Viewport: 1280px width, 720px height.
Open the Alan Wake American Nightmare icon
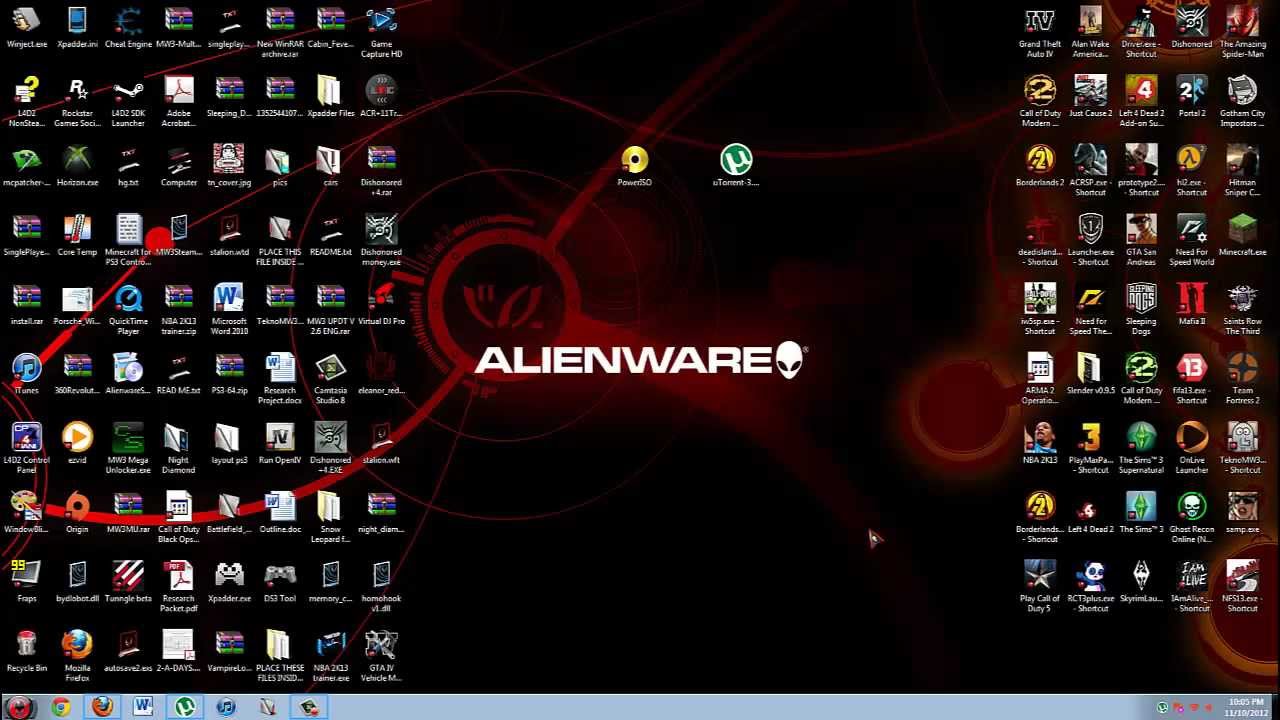1090,32
